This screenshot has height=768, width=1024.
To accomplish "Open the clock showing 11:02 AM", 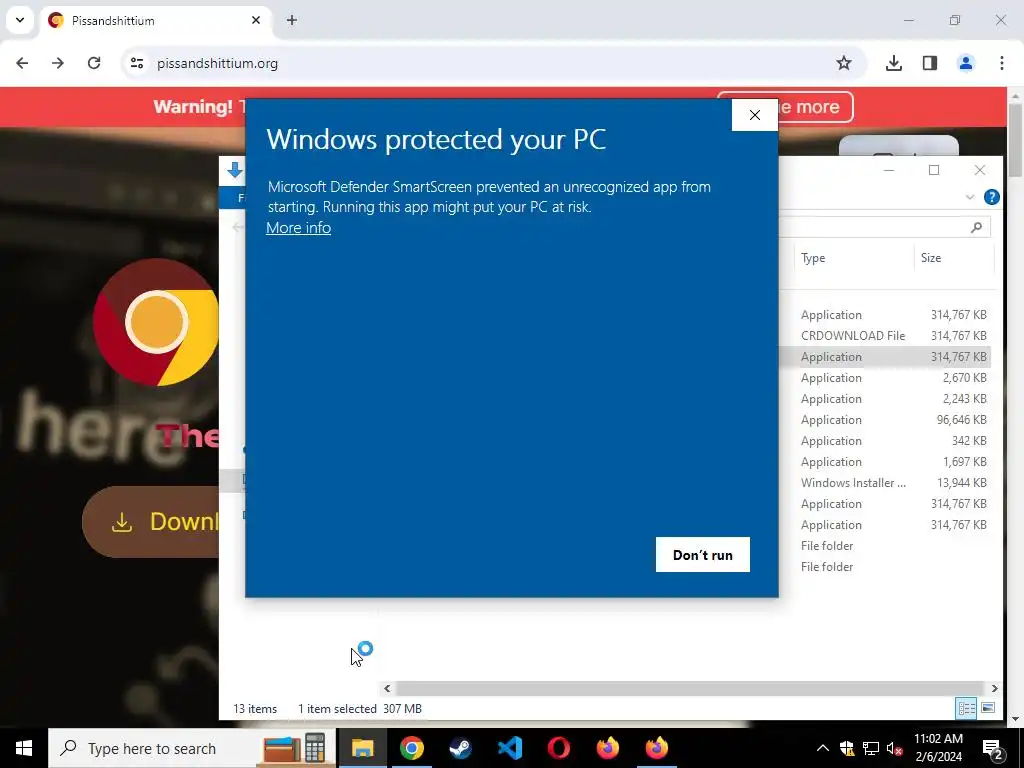I will pos(938,748).
